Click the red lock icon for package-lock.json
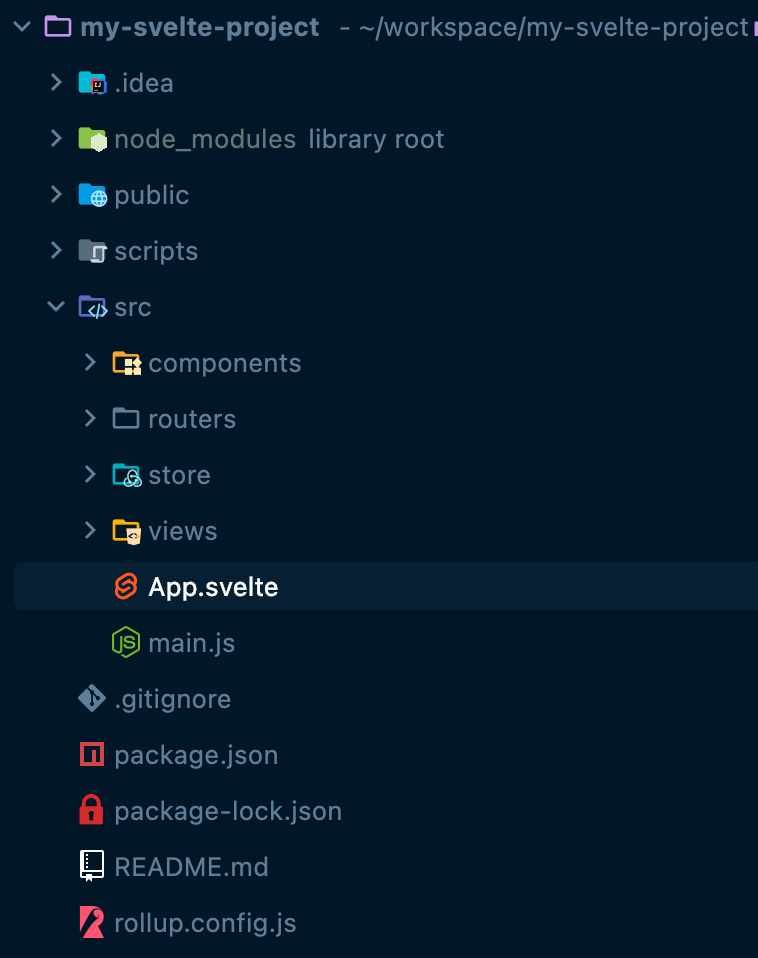 coord(92,810)
